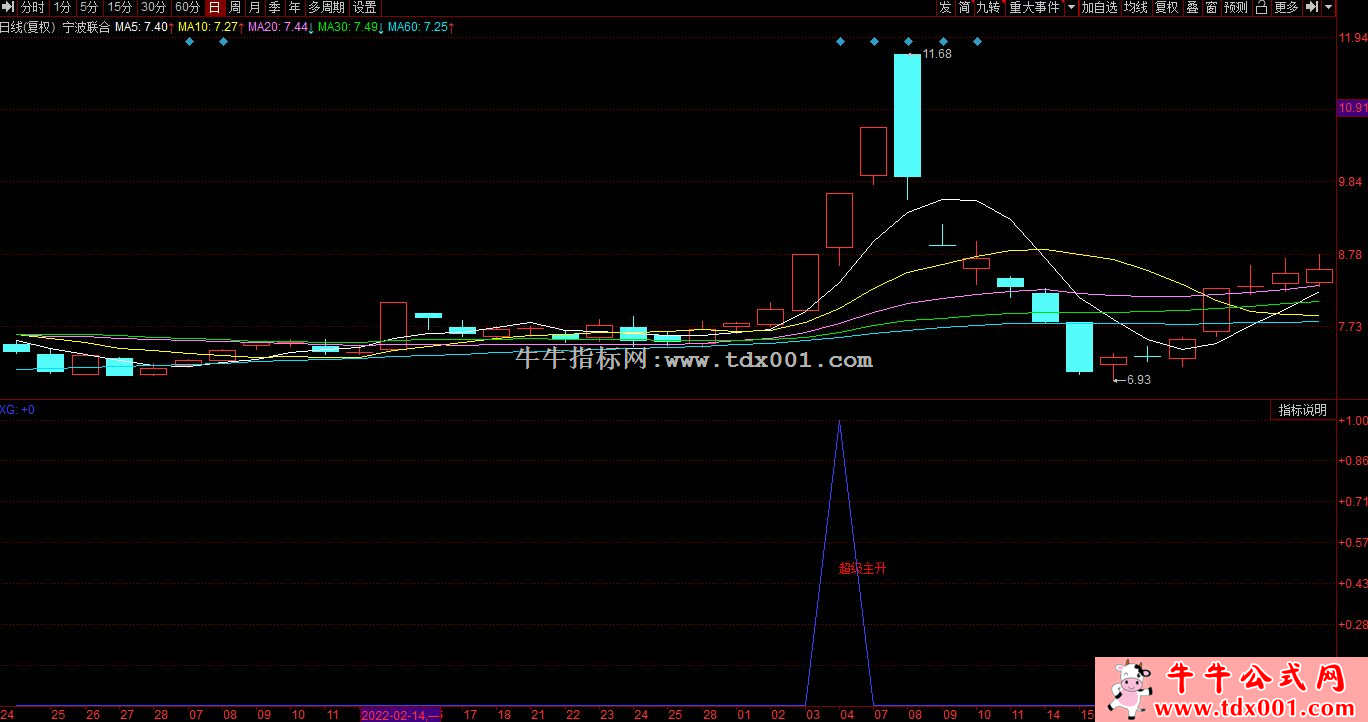Open the 九转 indicator button
Screen dimensions: 1368x722
pos(988,7)
